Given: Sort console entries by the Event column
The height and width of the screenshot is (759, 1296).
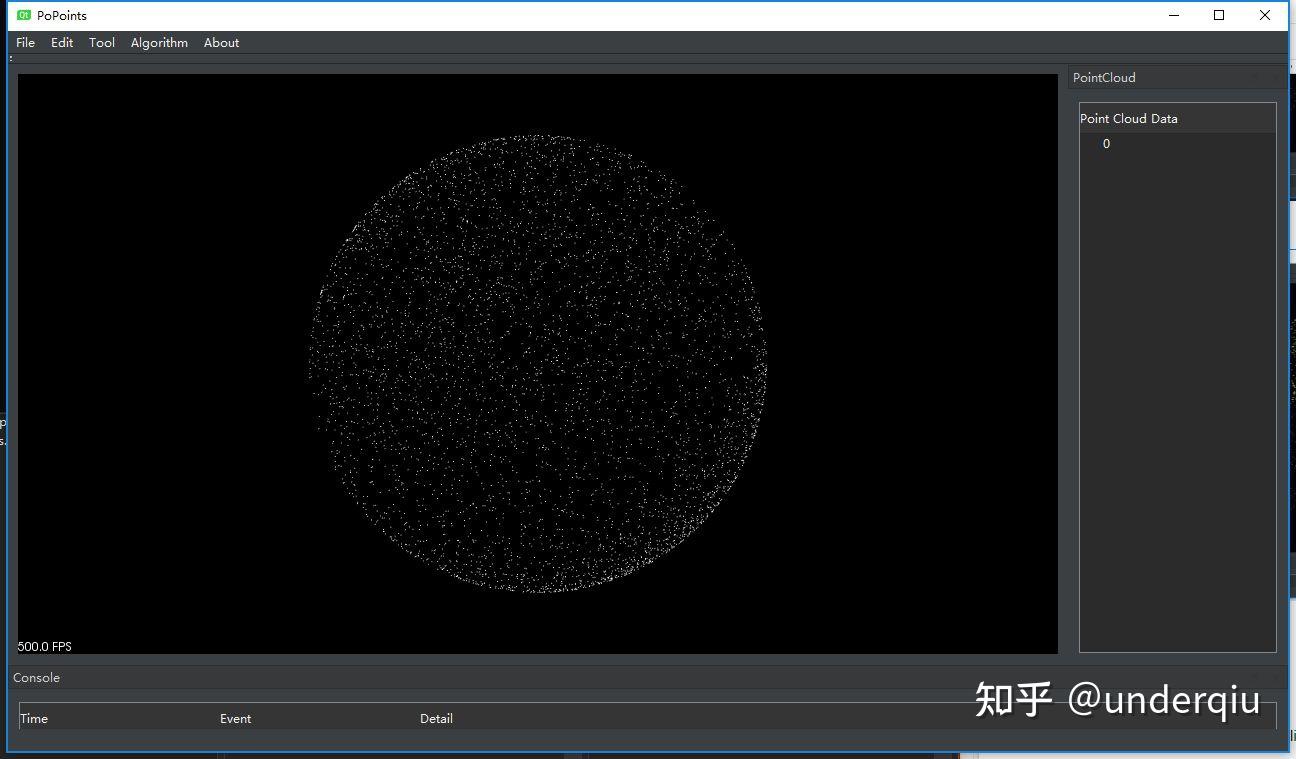Looking at the screenshot, I should pos(236,718).
